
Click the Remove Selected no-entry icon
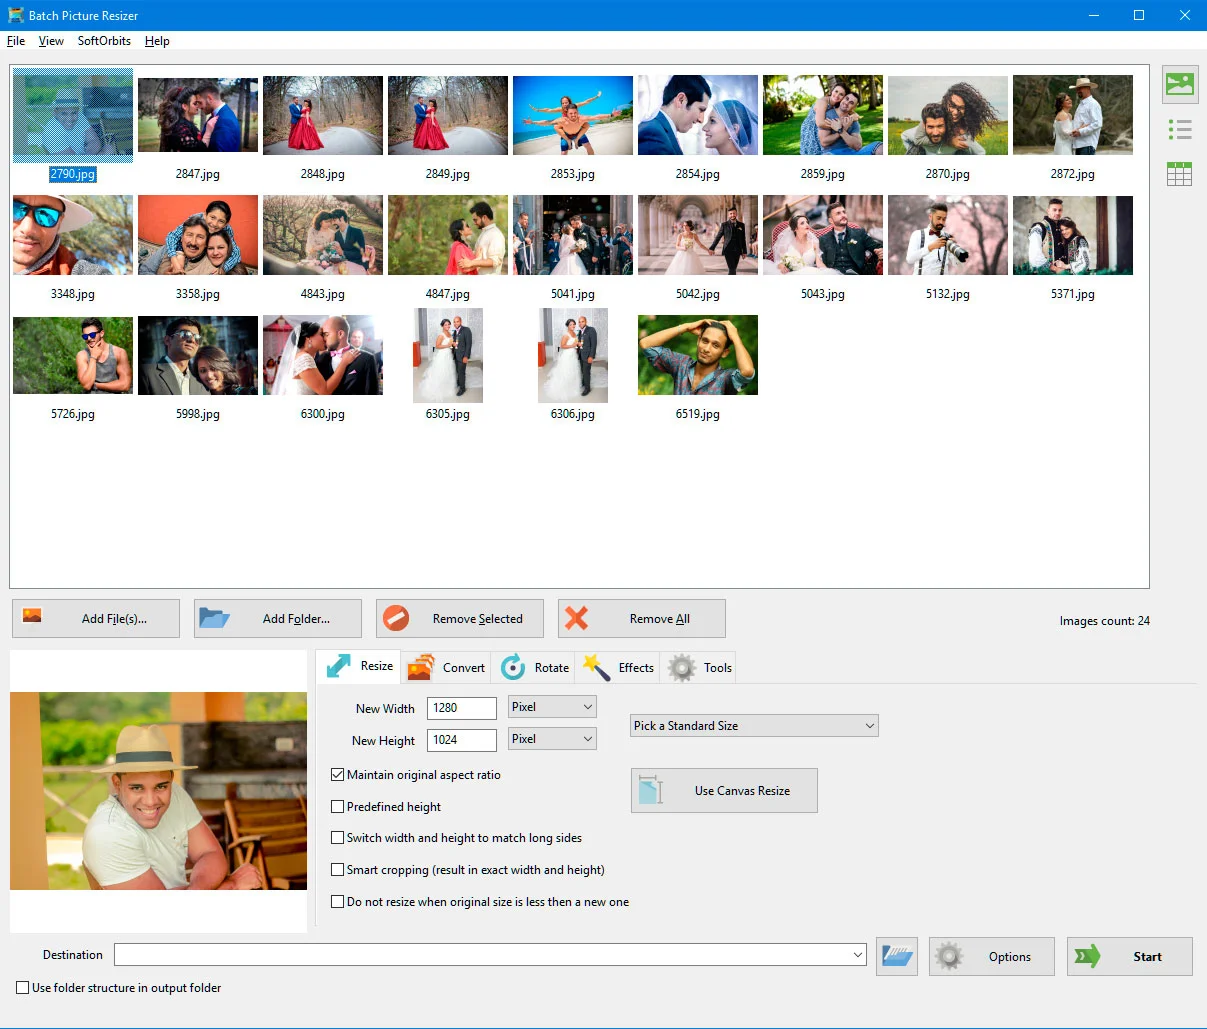pos(396,618)
